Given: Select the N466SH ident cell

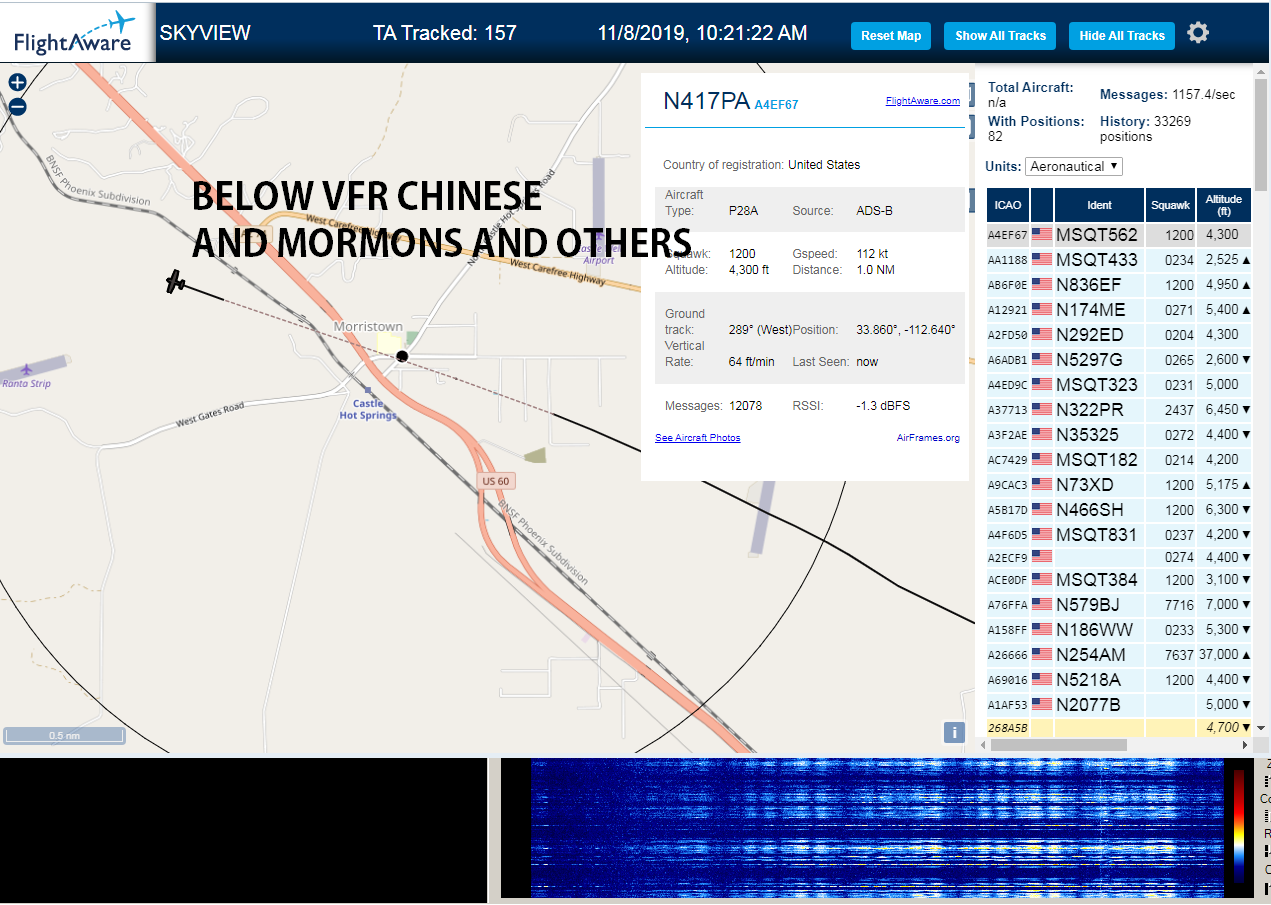Looking at the screenshot, I should 1100,509.
